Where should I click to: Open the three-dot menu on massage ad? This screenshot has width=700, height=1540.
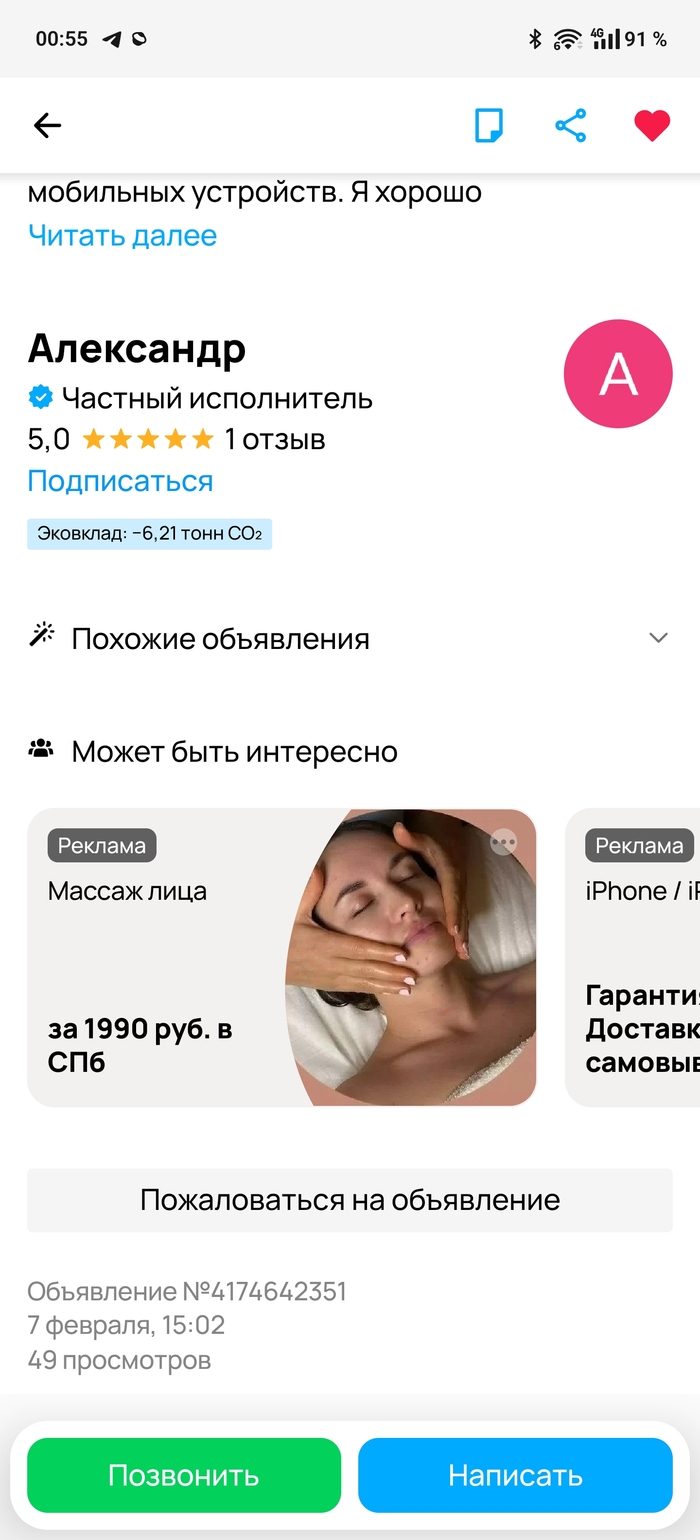click(x=504, y=842)
